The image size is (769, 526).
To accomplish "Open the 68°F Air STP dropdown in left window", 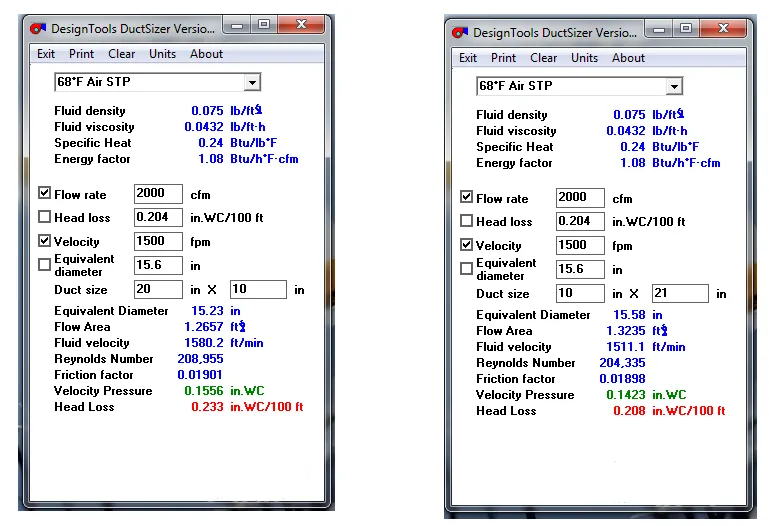I will point(252,82).
